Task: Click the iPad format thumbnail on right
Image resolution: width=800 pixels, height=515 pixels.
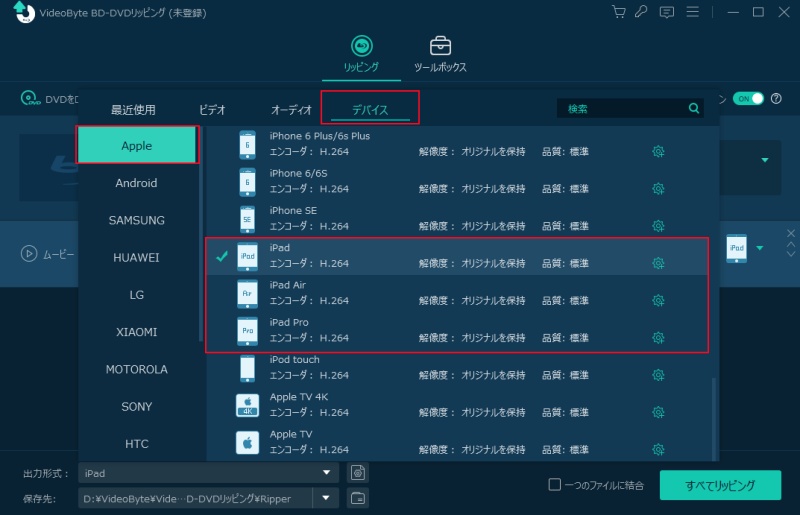Action: (x=736, y=249)
